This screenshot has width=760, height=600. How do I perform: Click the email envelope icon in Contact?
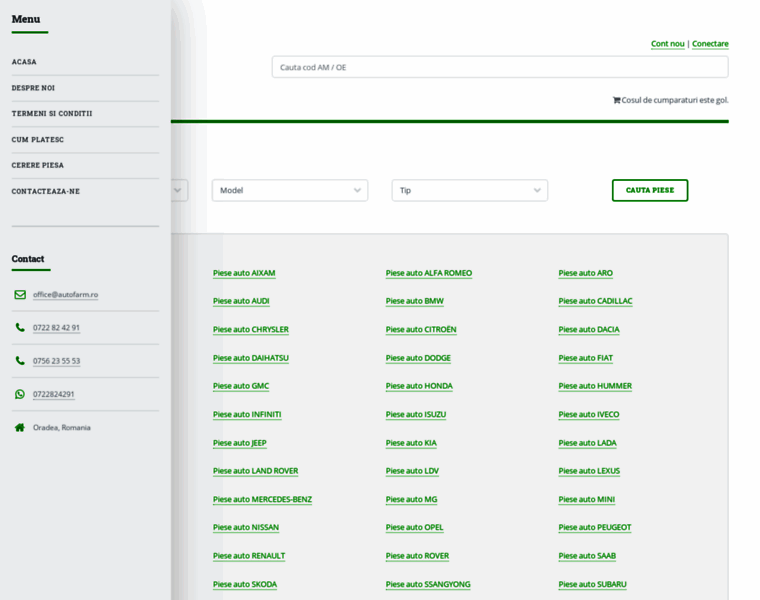point(20,295)
